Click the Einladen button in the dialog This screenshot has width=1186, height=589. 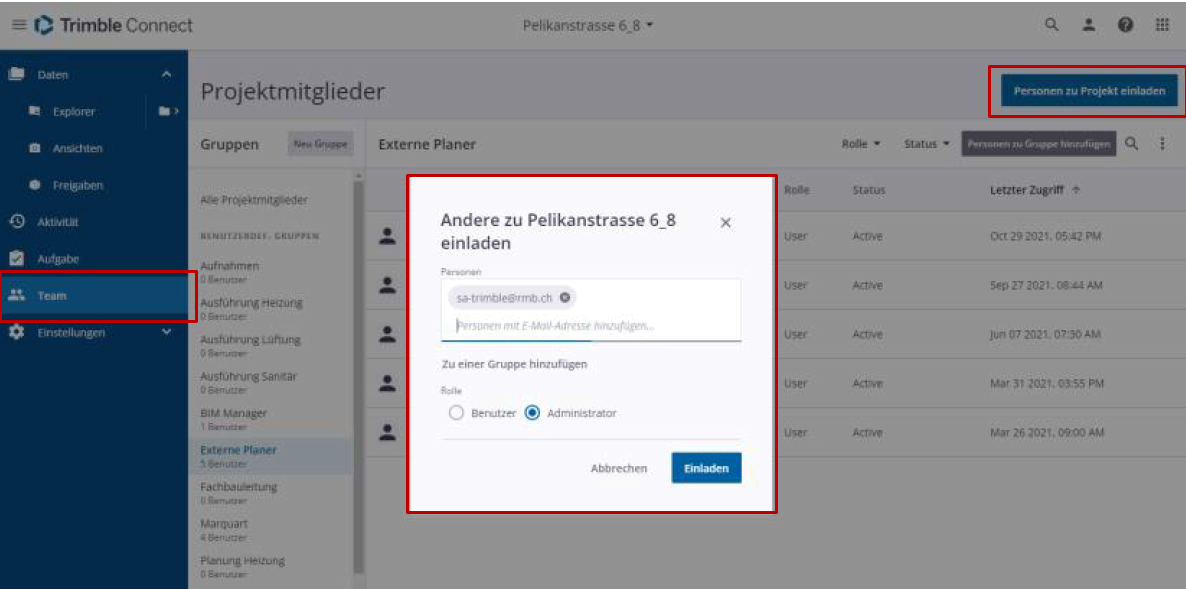click(705, 468)
